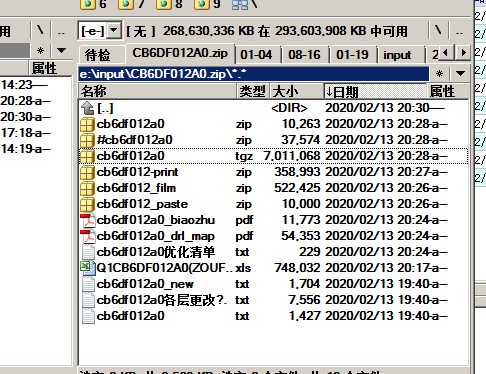
Task: Click the cb6df012_paste zip archive icon
Action: [x=87, y=204]
